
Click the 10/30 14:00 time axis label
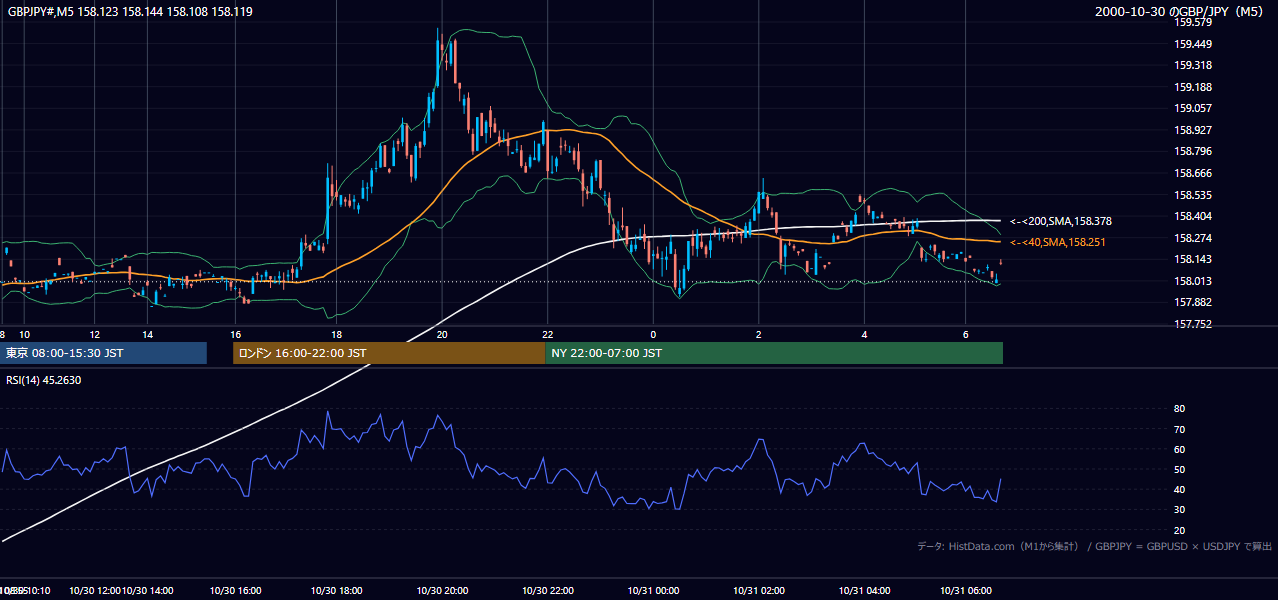(148, 591)
